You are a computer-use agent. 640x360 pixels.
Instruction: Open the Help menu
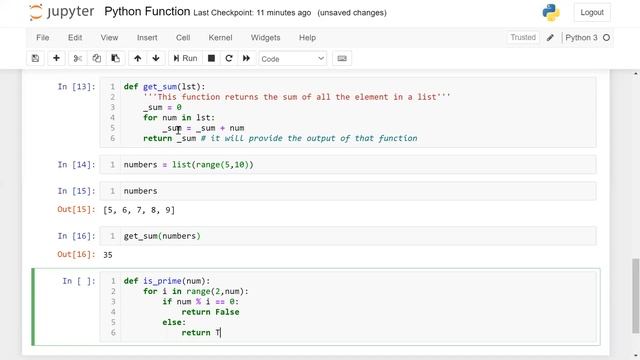pyautogui.click(x=307, y=38)
